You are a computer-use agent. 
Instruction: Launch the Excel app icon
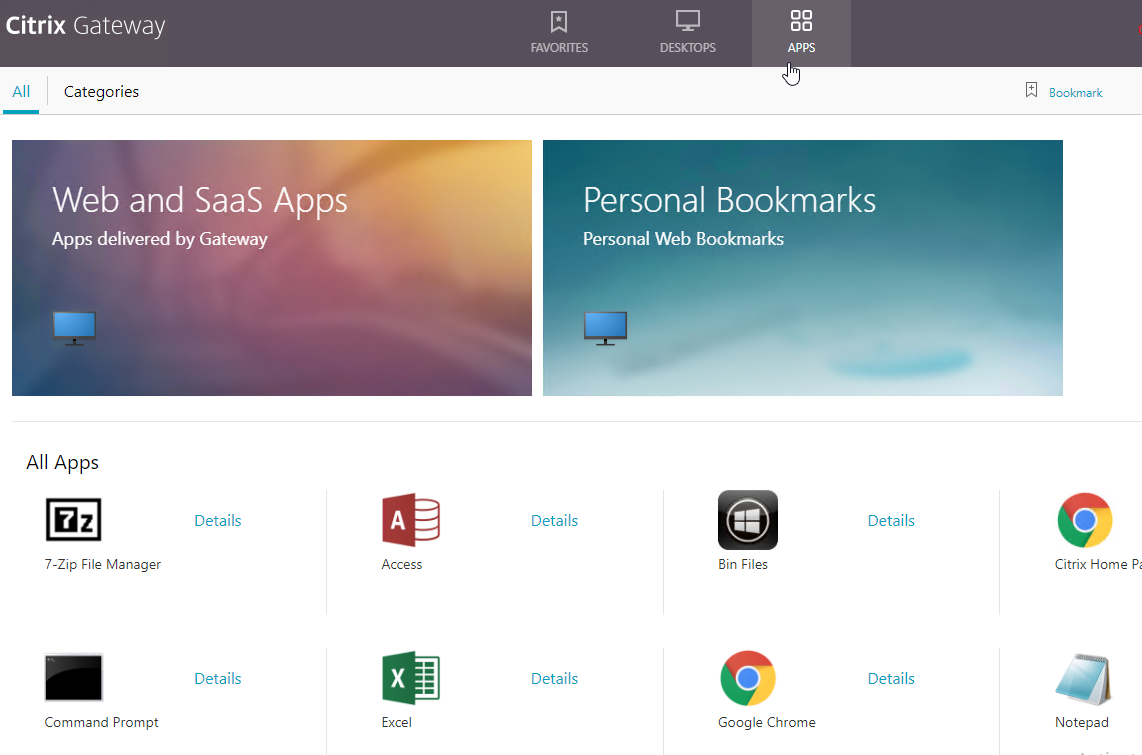[411, 677]
